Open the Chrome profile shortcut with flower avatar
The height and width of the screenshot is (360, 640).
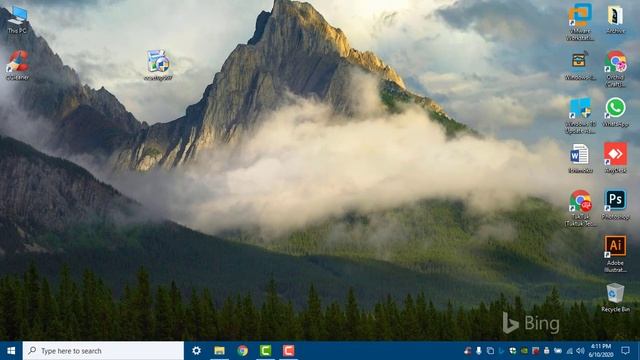[x=615, y=69]
